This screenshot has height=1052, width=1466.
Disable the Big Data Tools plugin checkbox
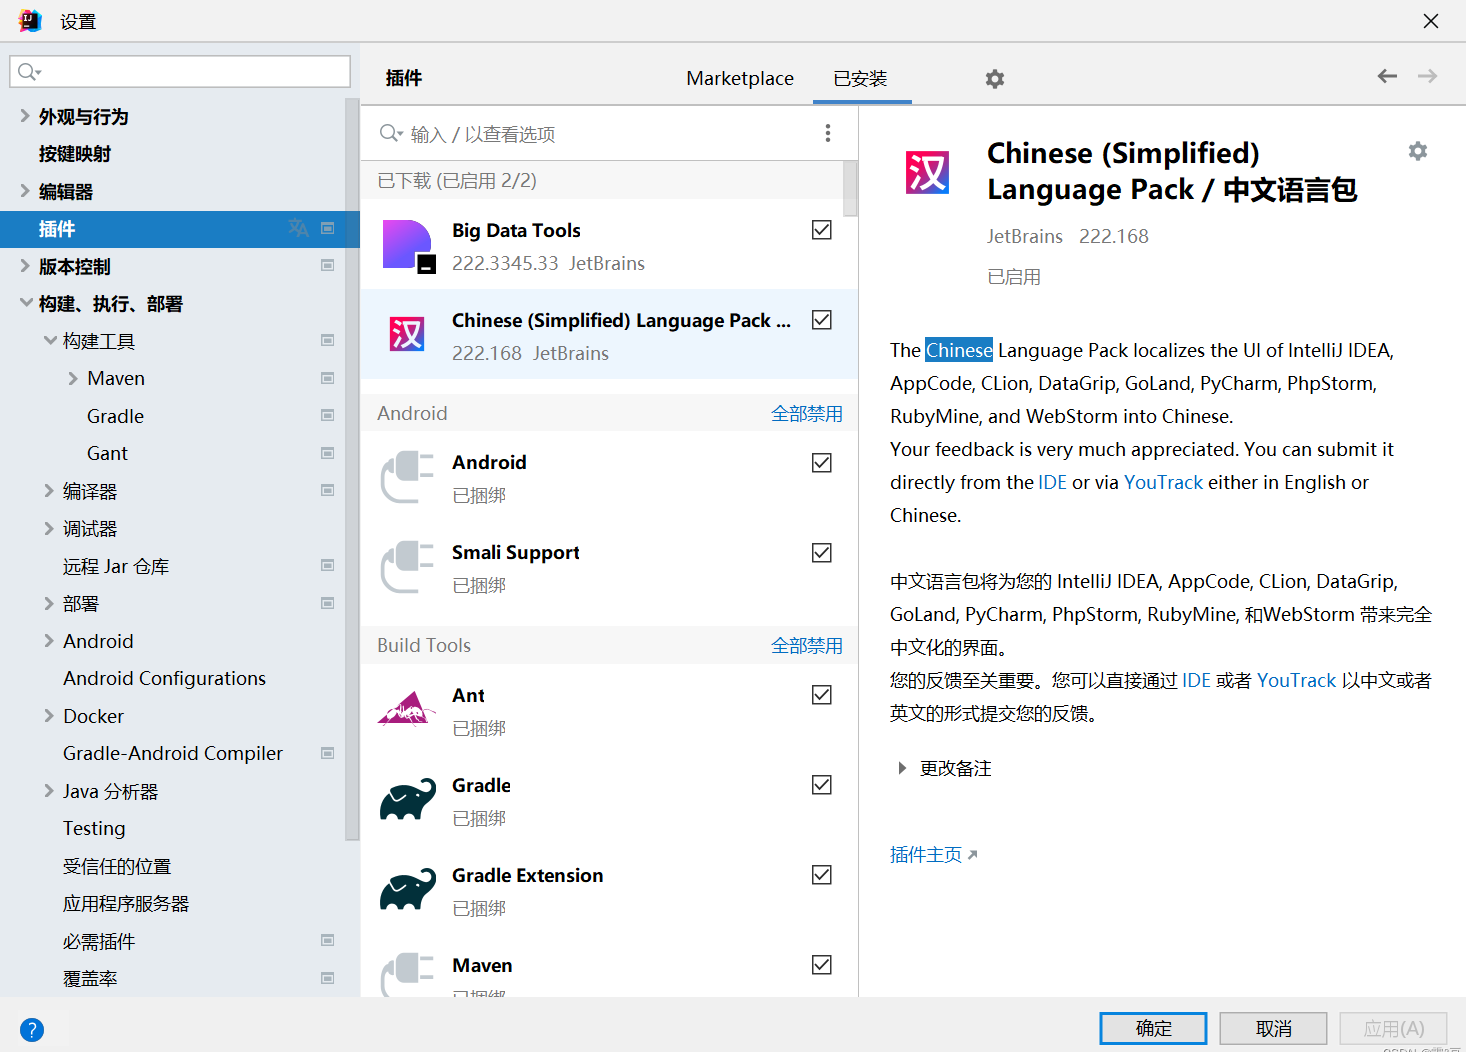tap(822, 230)
